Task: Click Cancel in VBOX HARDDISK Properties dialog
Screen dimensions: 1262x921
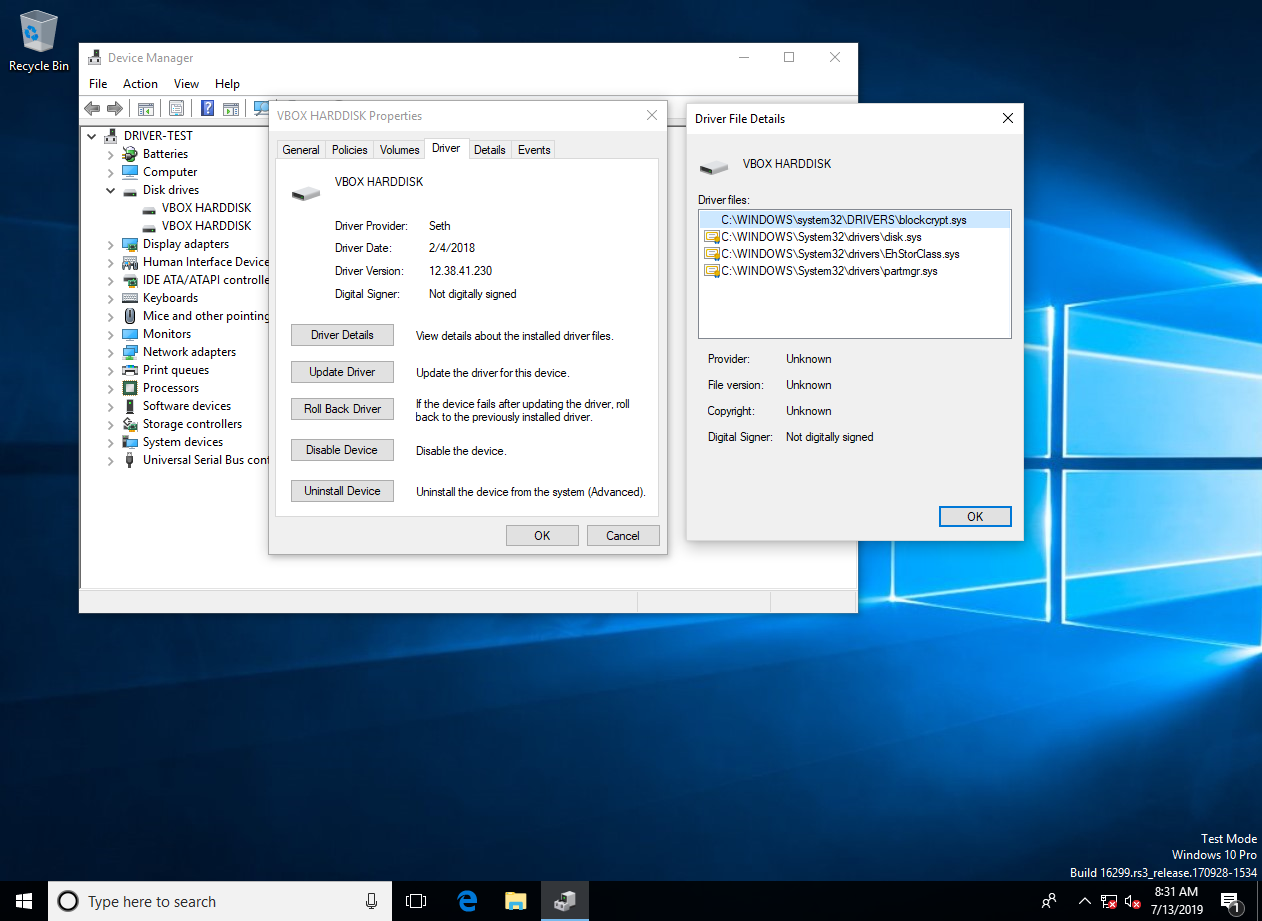Action: tap(623, 535)
